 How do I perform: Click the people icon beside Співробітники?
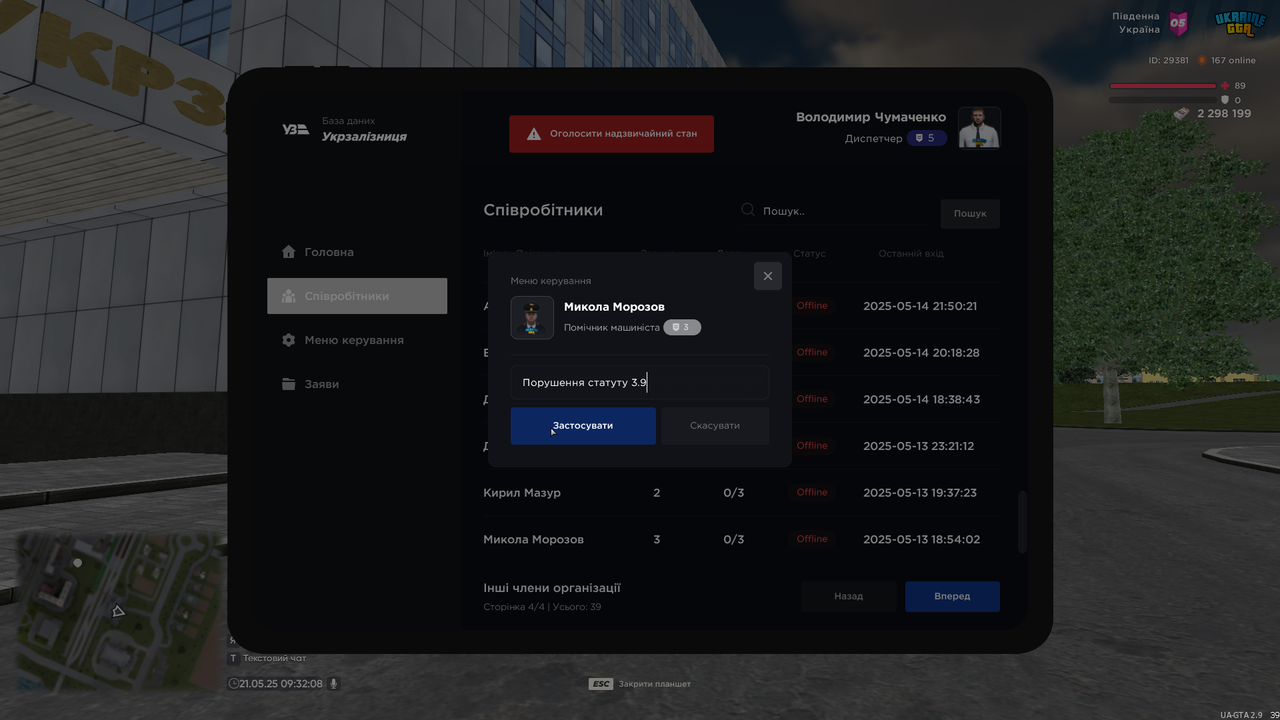pyautogui.click(x=289, y=296)
